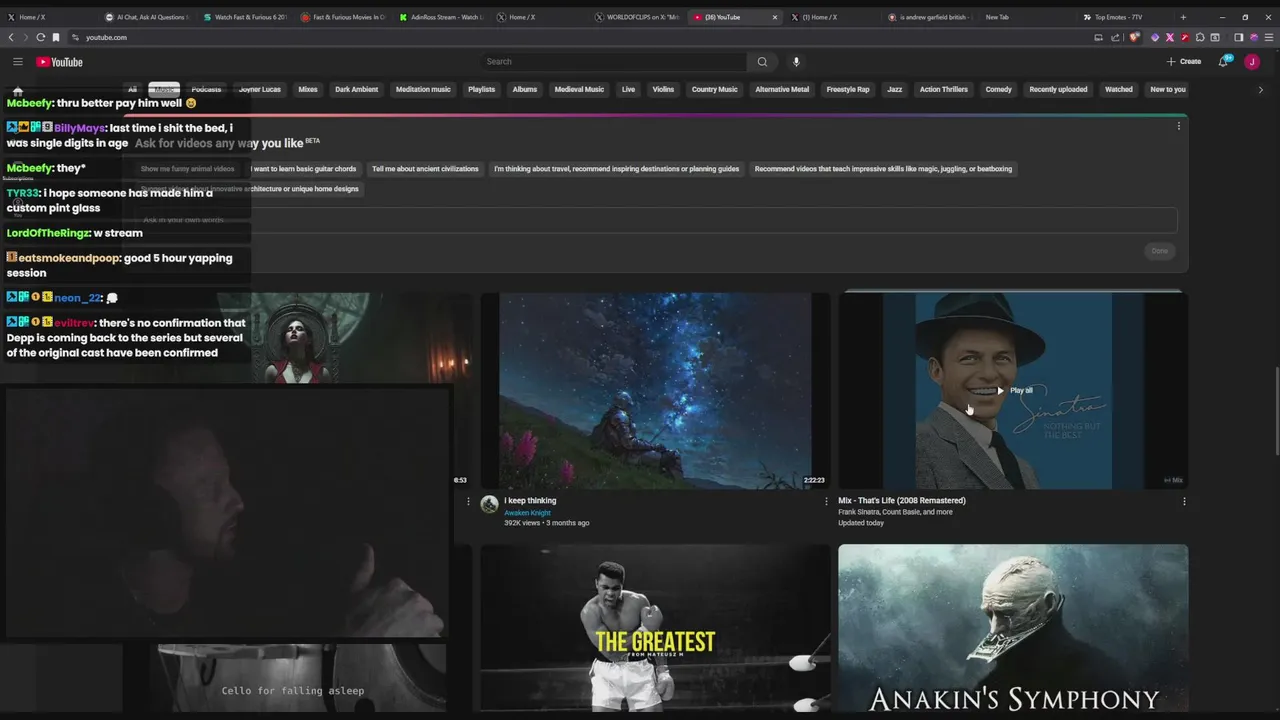Toggle the browser sidebar panel icon
The height and width of the screenshot is (720, 1280).
point(1238,37)
